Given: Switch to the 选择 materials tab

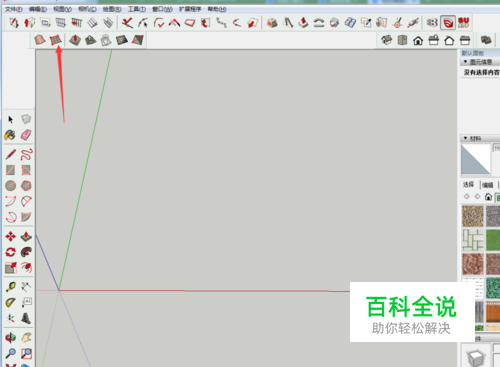Looking at the screenshot, I should tap(468, 185).
